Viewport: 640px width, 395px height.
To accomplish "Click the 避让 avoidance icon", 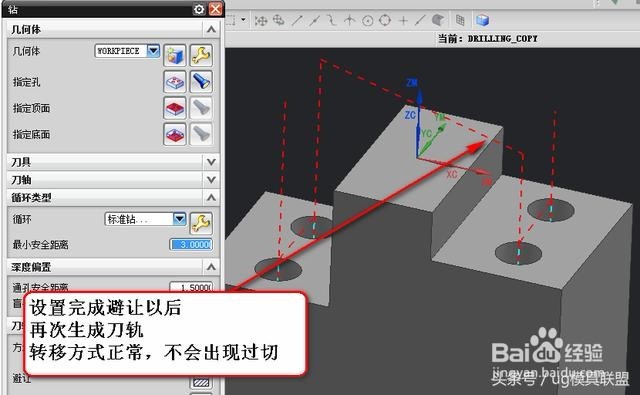I will click(x=201, y=382).
